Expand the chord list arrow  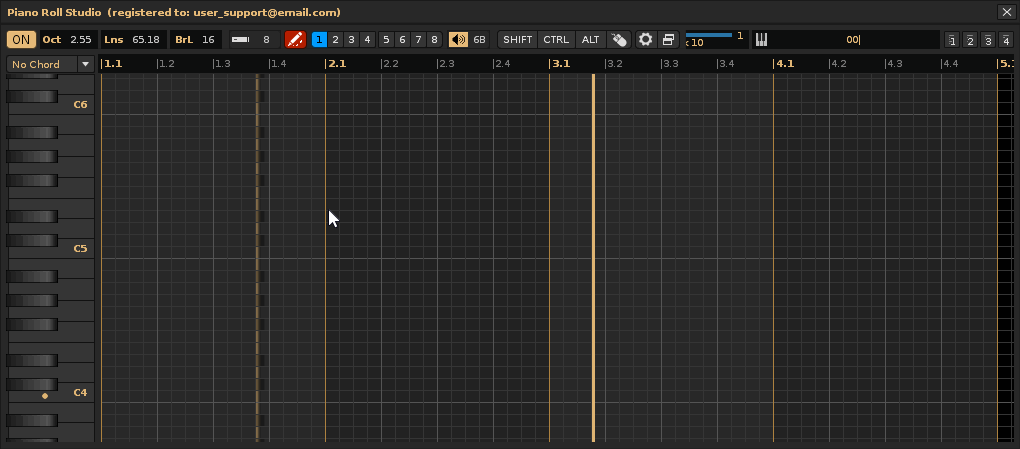[x=85, y=64]
